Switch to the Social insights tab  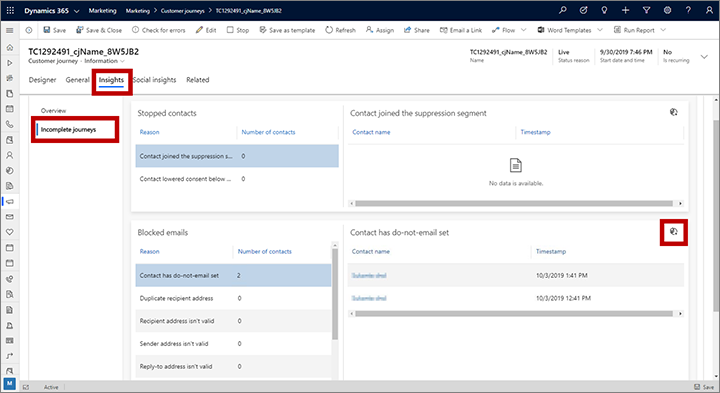tap(154, 80)
